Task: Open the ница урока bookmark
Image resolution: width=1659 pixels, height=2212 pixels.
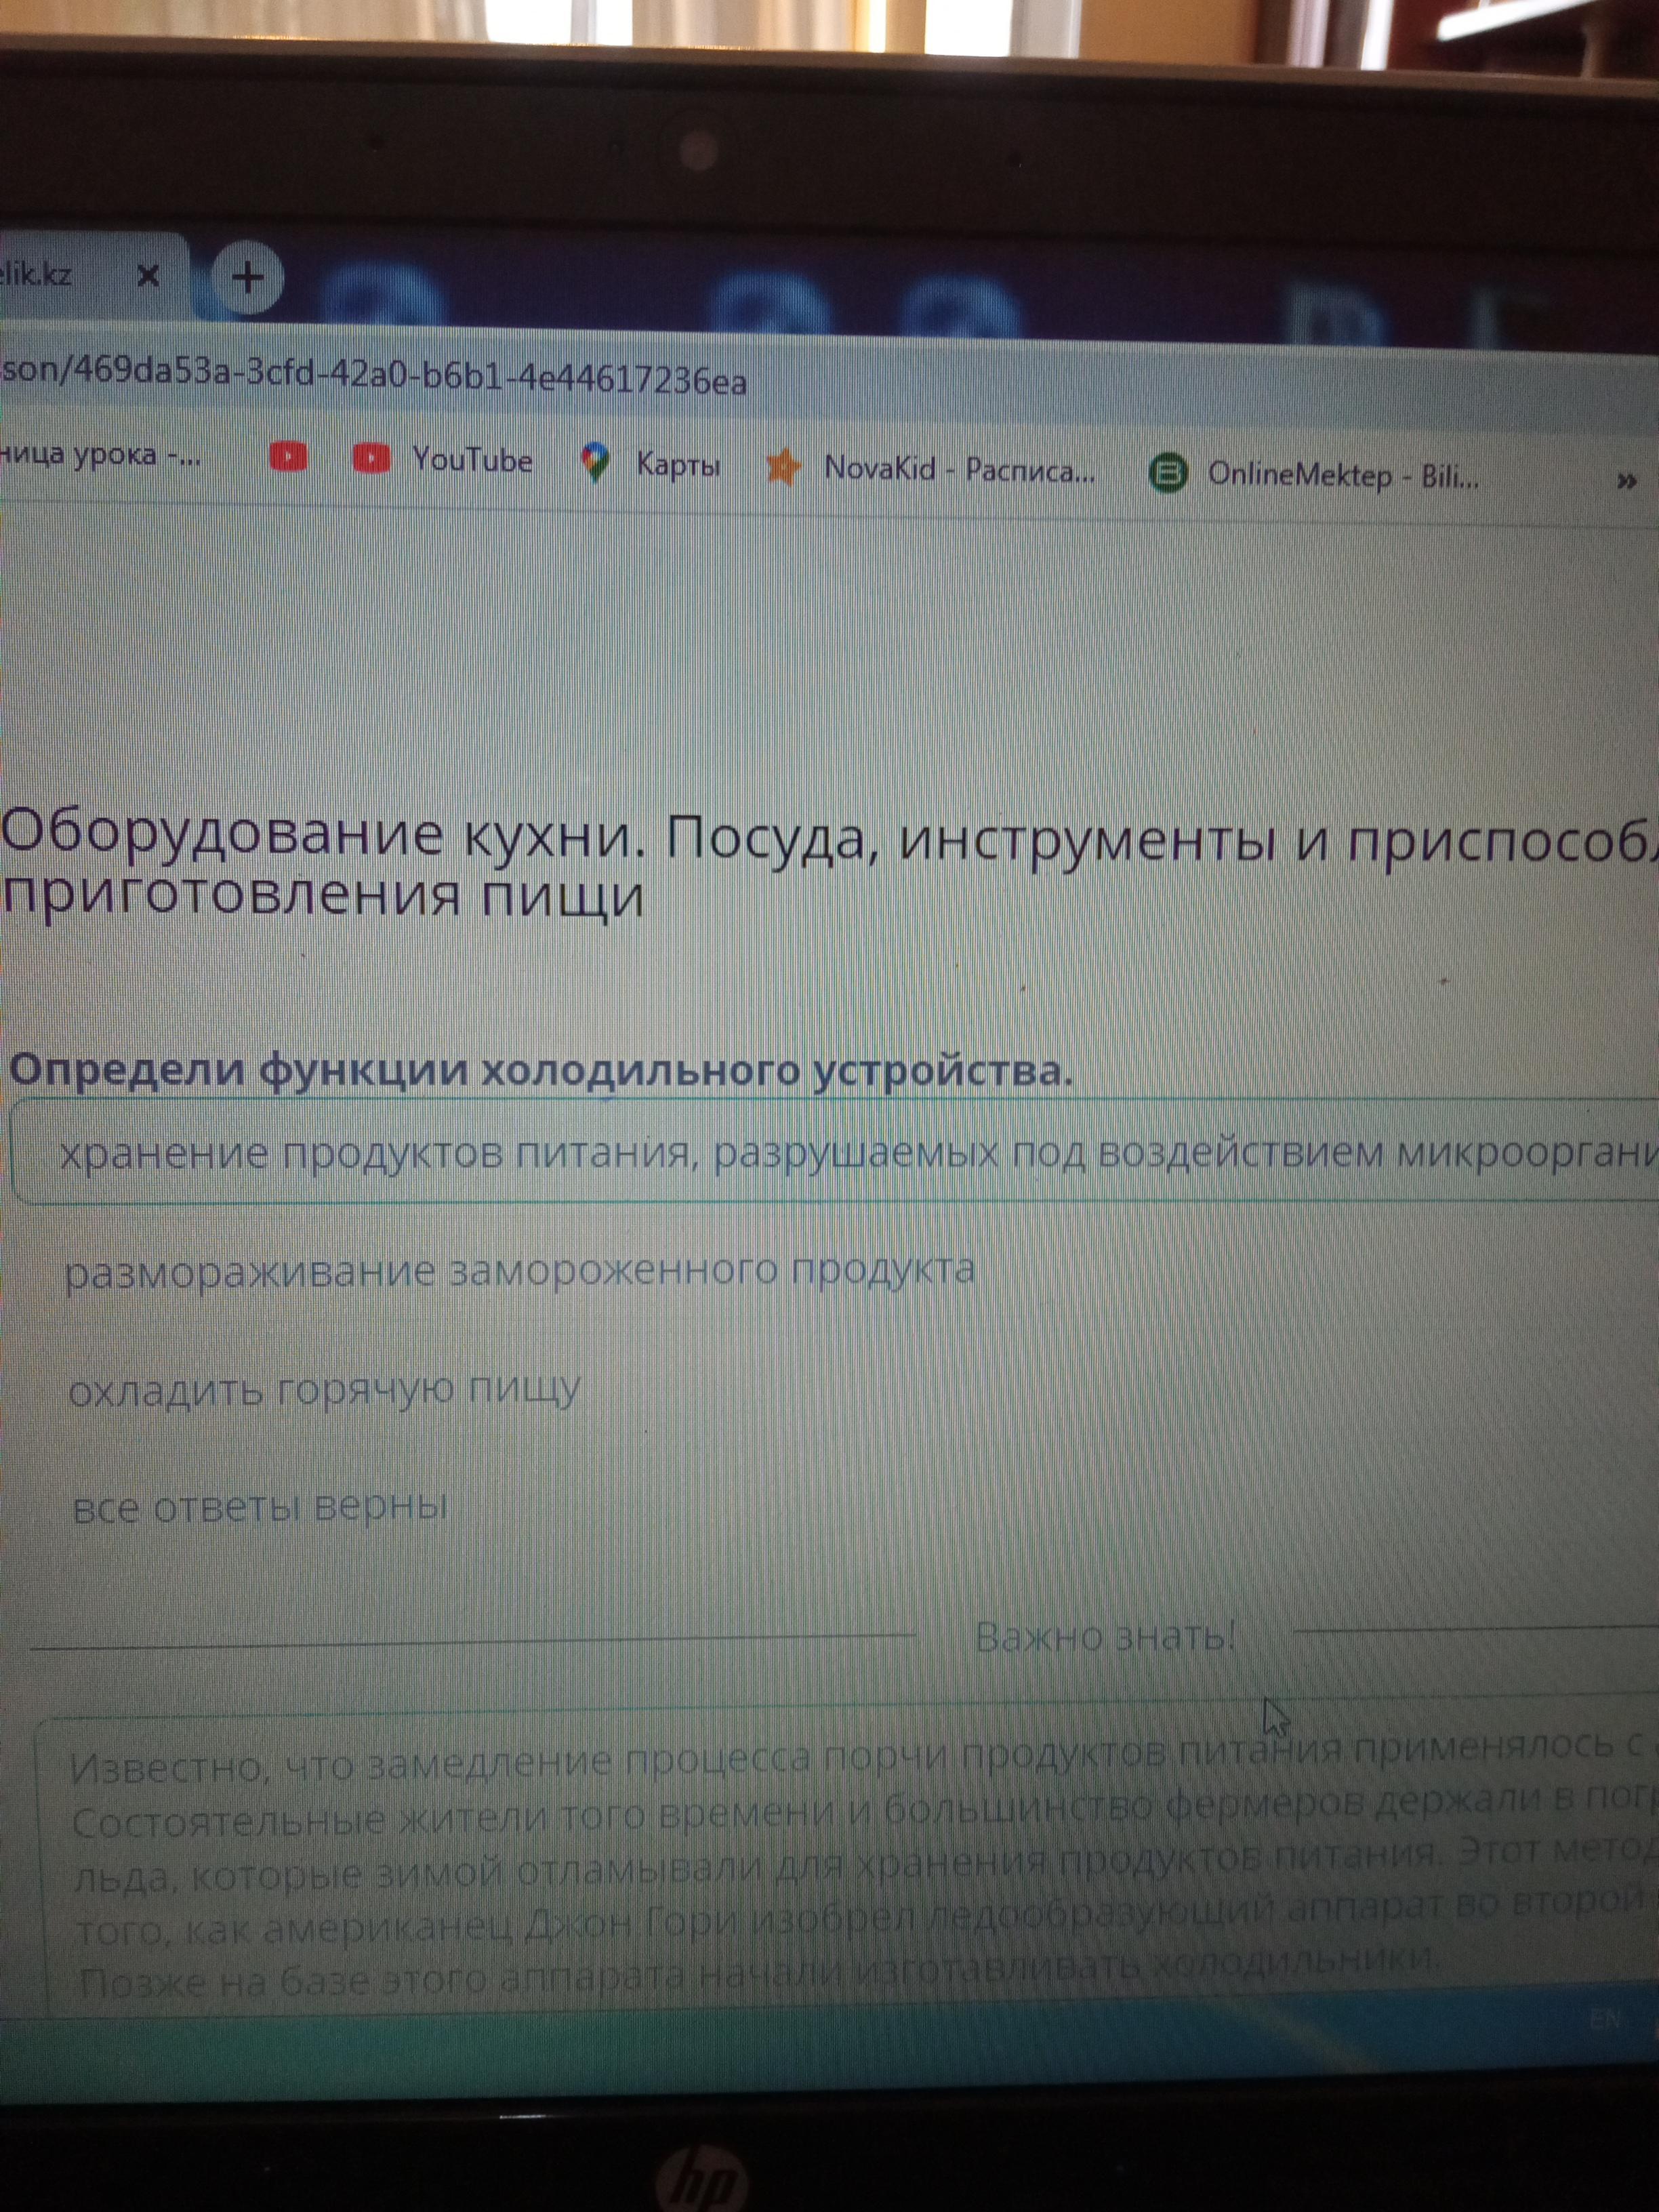Action: 100,455
